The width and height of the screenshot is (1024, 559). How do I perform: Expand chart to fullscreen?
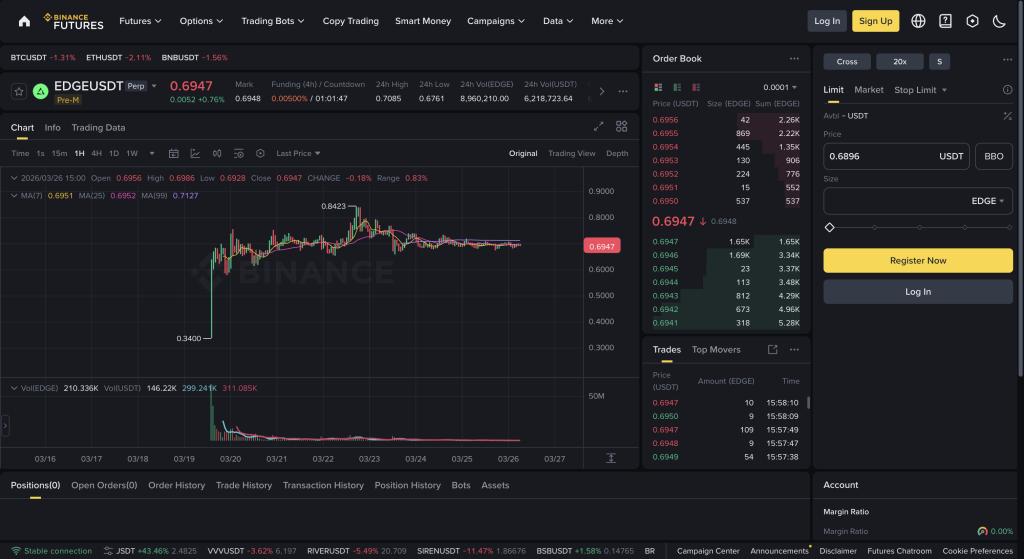(x=599, y=127)
